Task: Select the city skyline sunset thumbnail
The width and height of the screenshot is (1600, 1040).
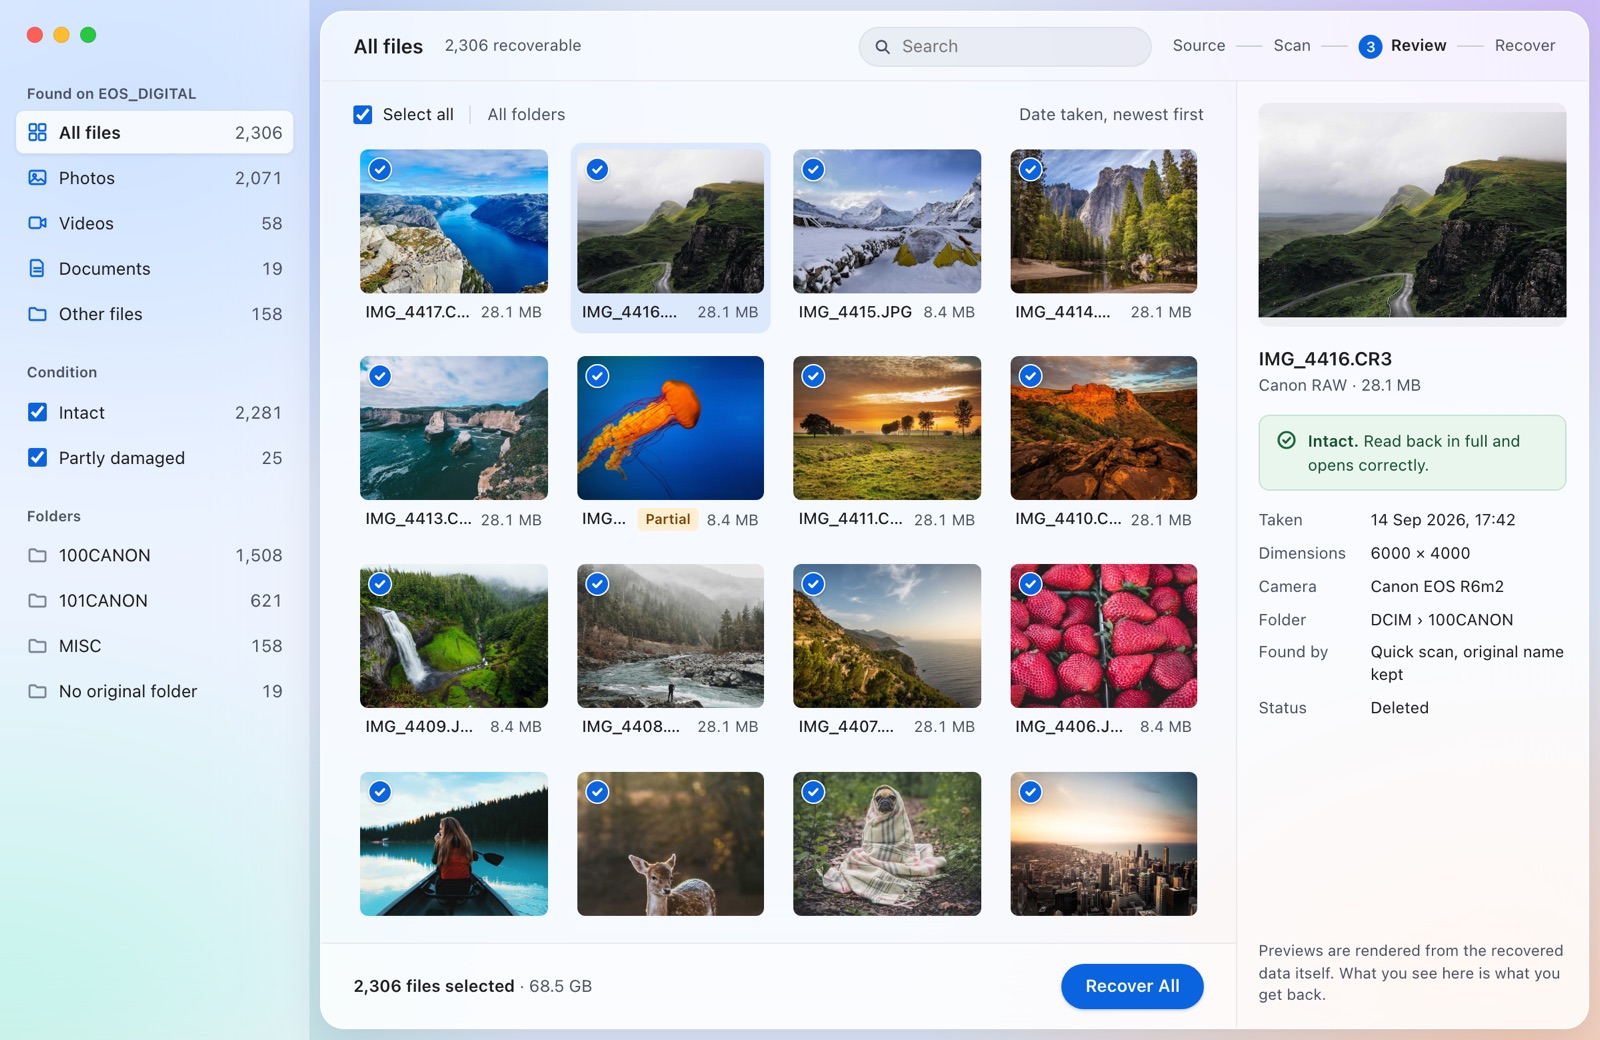Action: tap(1104, 844)
